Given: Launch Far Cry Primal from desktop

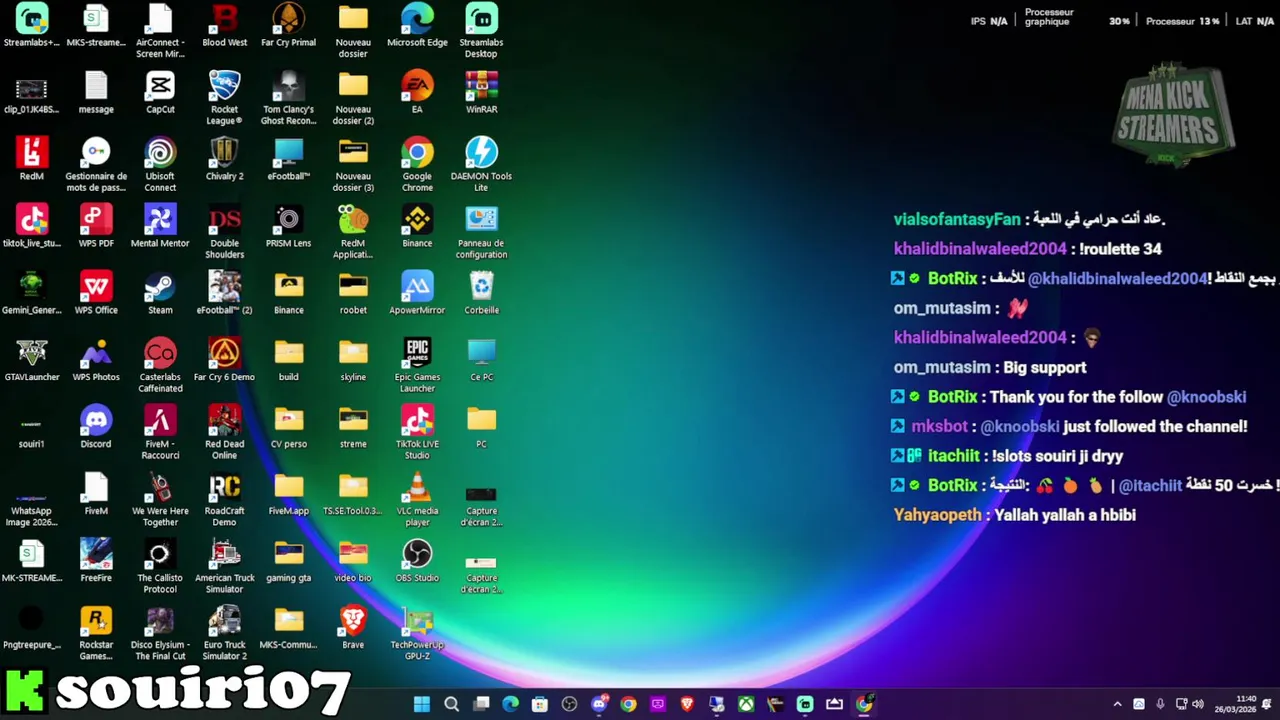Looking at the screenshot, I should tap(288, 26).
